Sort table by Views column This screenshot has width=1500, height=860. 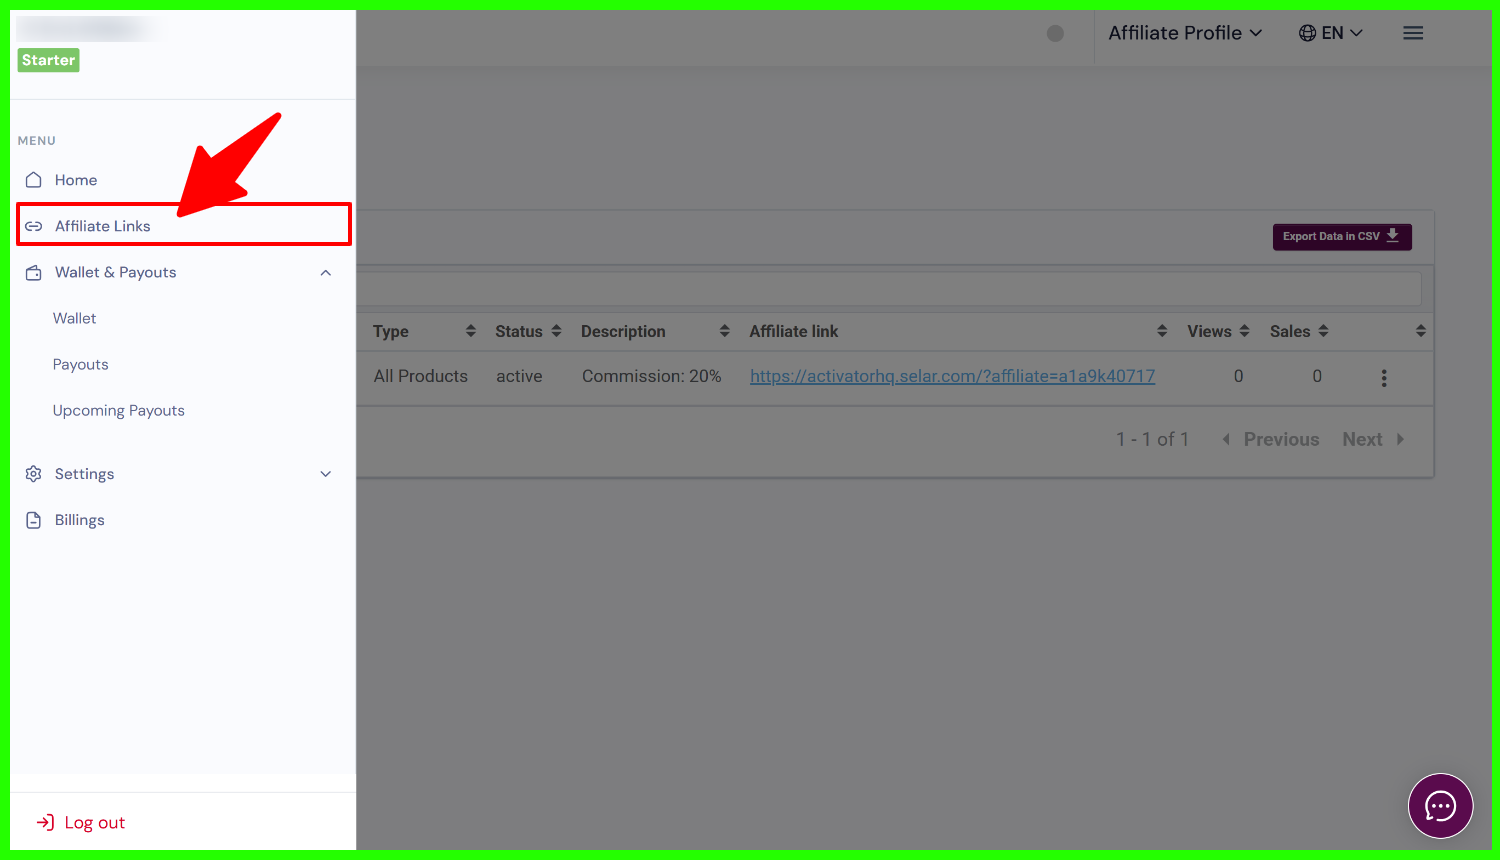click(x=1218, y=332)
